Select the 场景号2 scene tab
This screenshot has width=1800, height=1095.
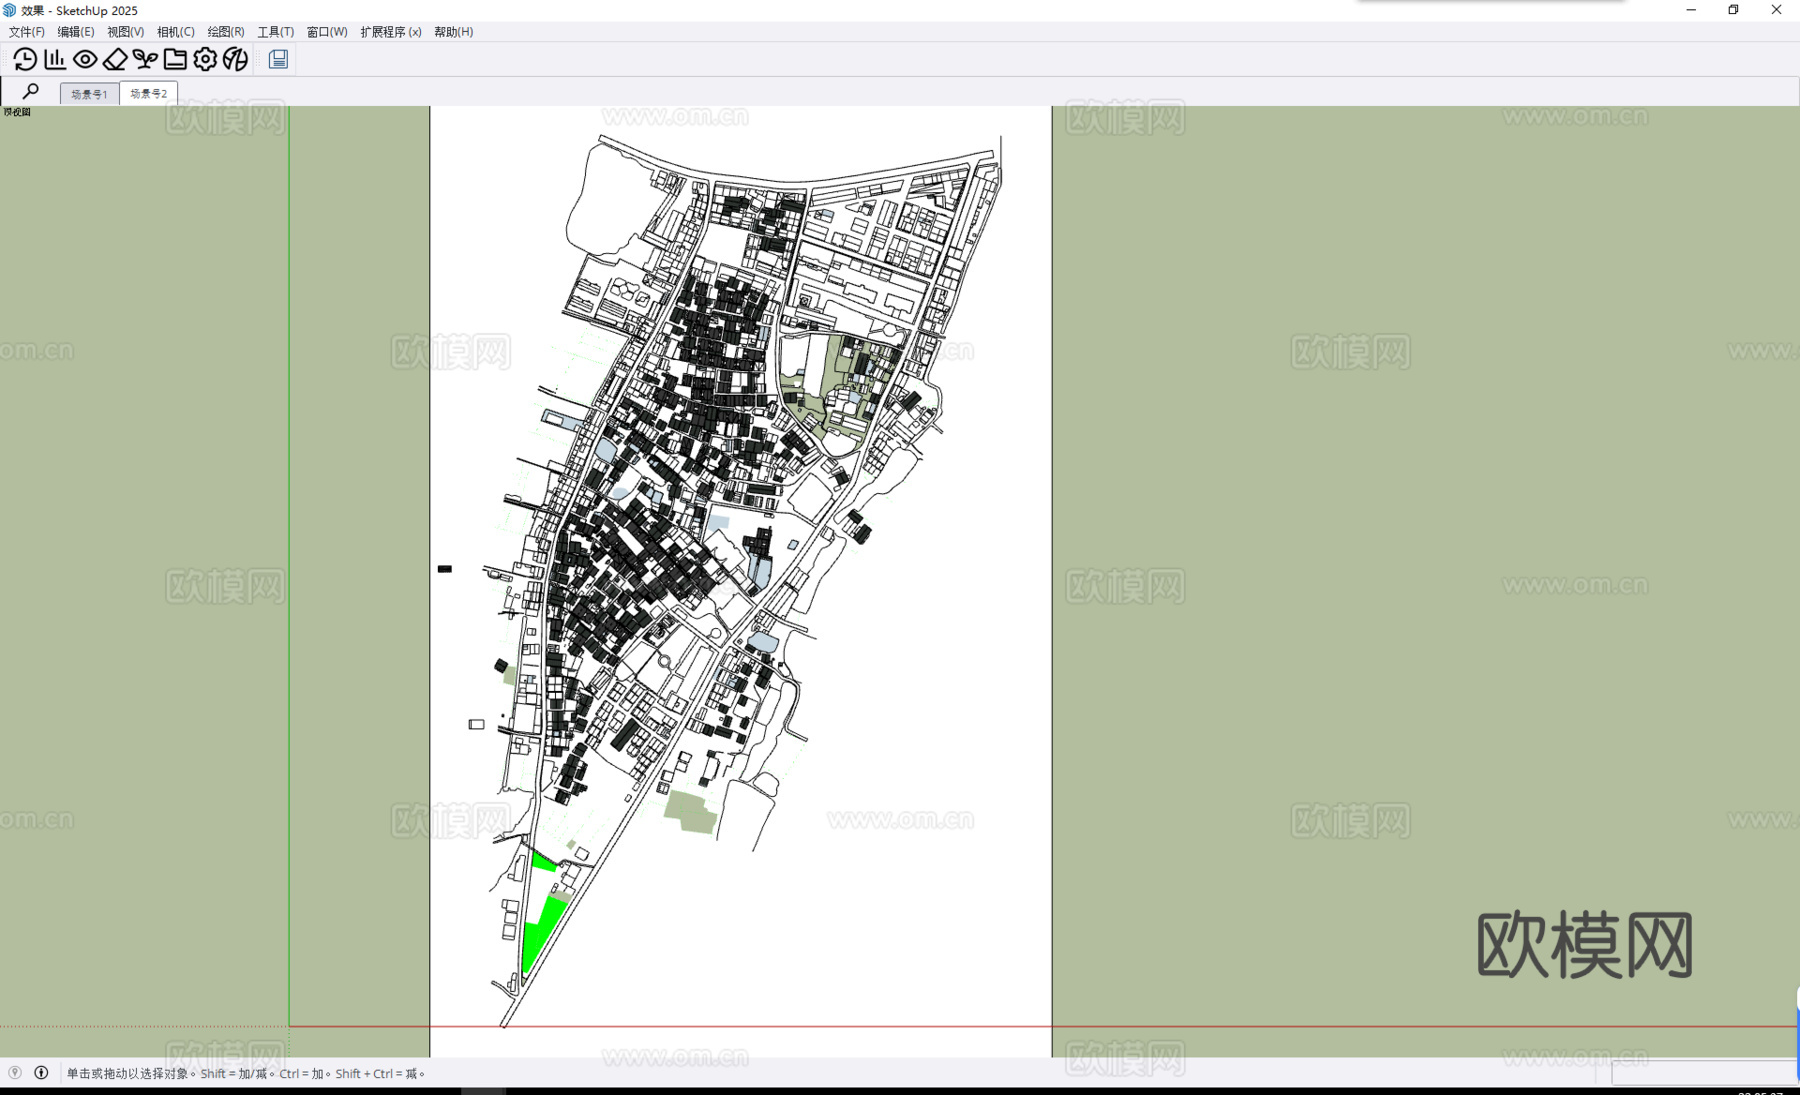149,93
